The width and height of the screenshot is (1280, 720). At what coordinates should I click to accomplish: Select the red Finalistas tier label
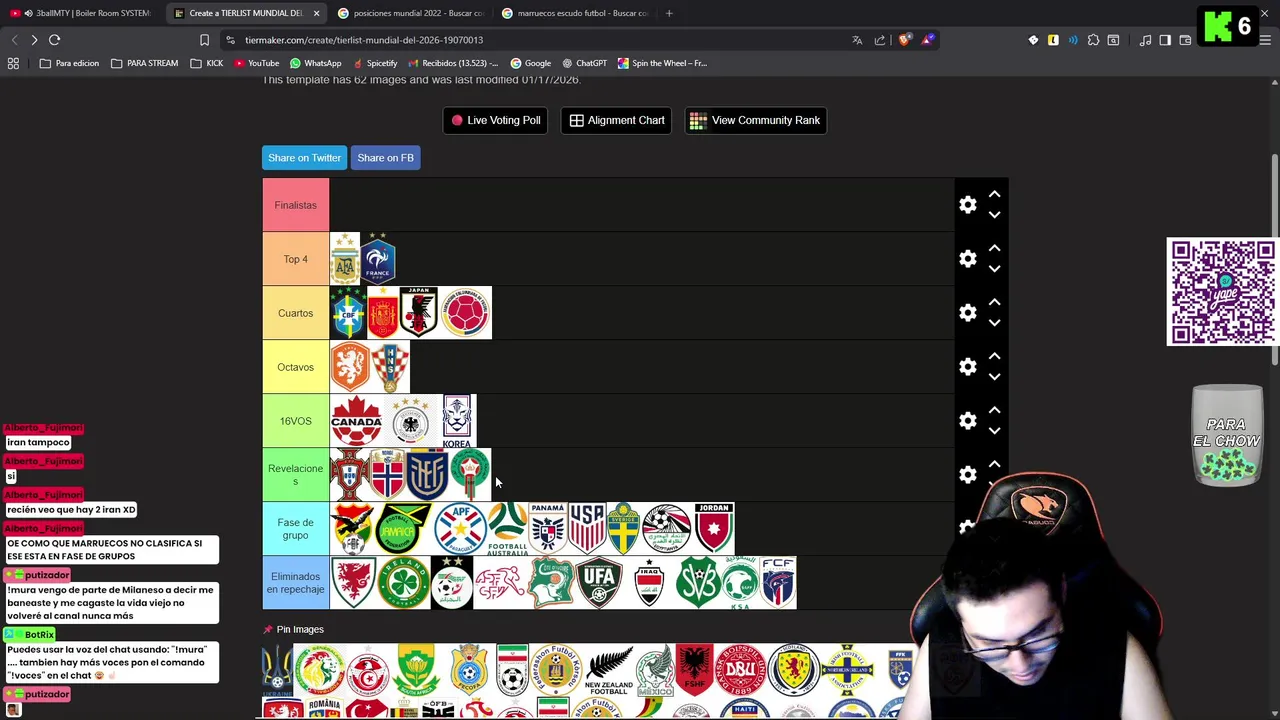pyautogui.click(x=295, y=205)
